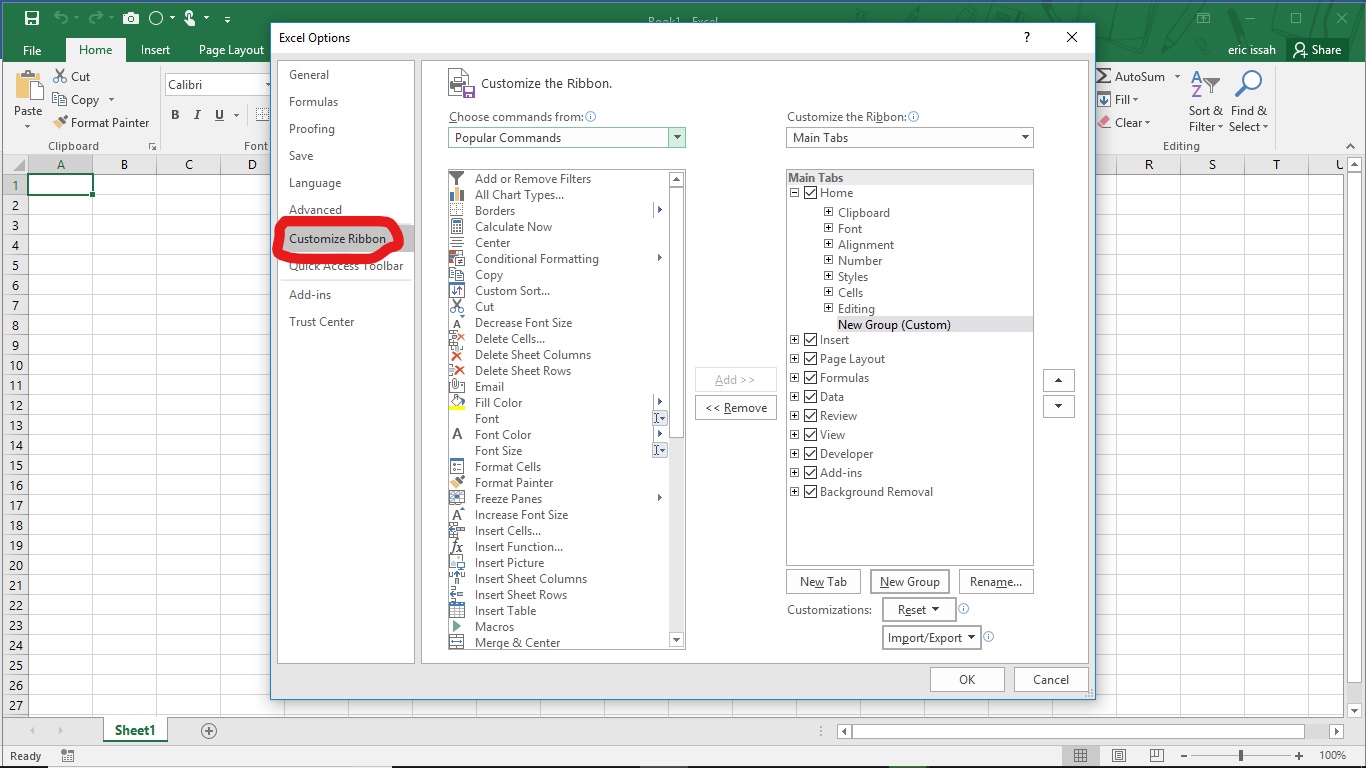Screen dimensions: 1366x768
Task: Click the << Remove button
Action: (x=736, y=408)
